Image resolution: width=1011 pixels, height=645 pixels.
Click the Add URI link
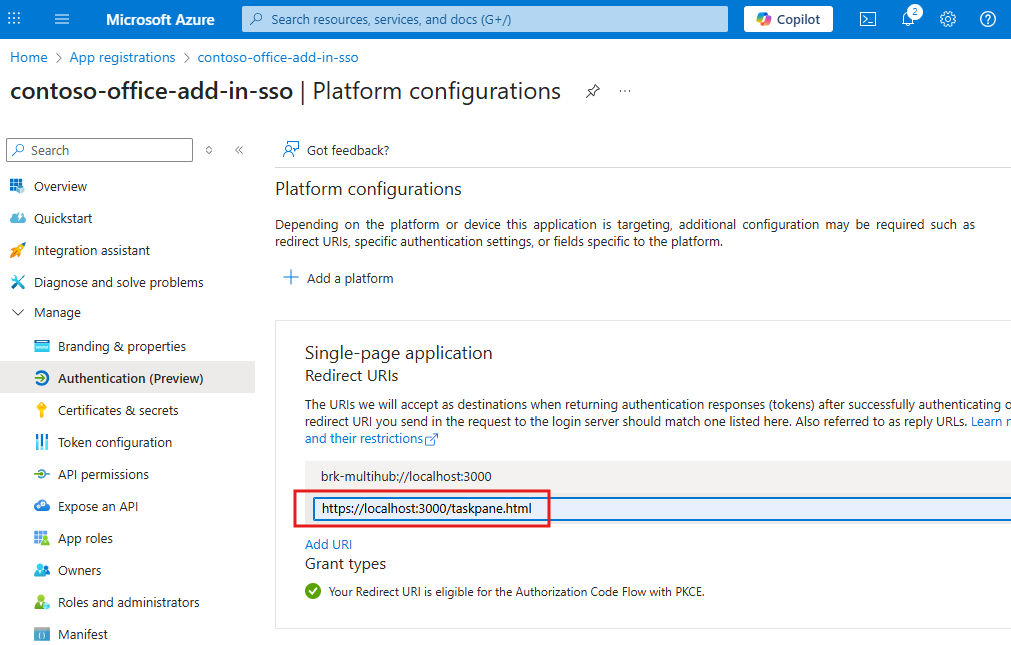coord(328,544)
